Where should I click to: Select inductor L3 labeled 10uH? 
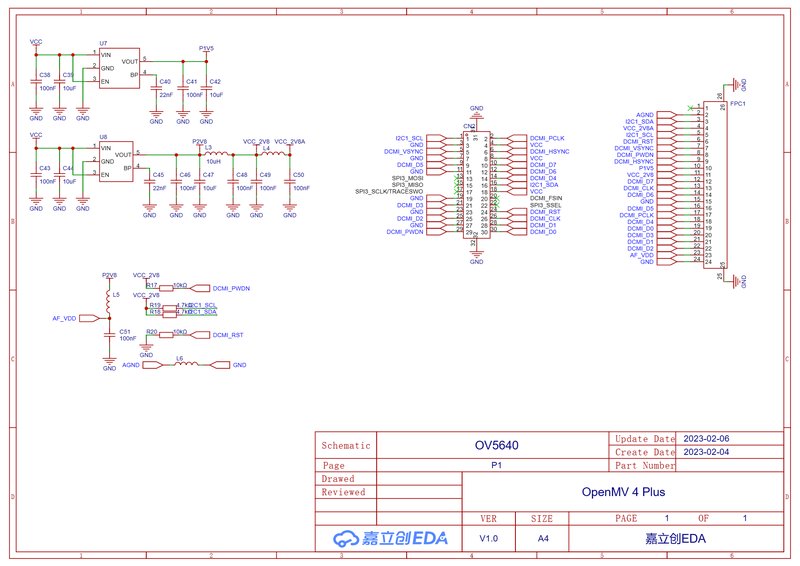(214, 153)
